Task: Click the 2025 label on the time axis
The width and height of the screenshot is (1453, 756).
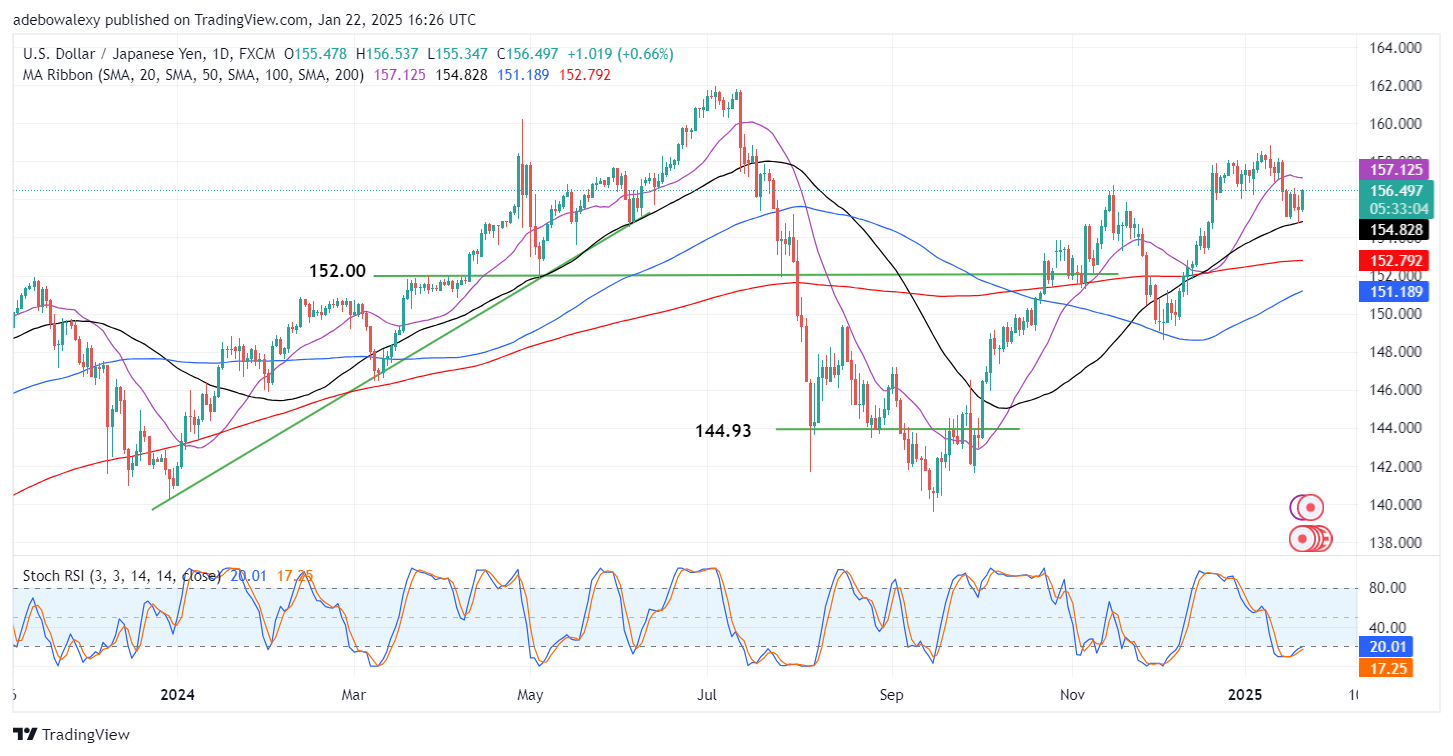Action: [x=1245, y=694]
